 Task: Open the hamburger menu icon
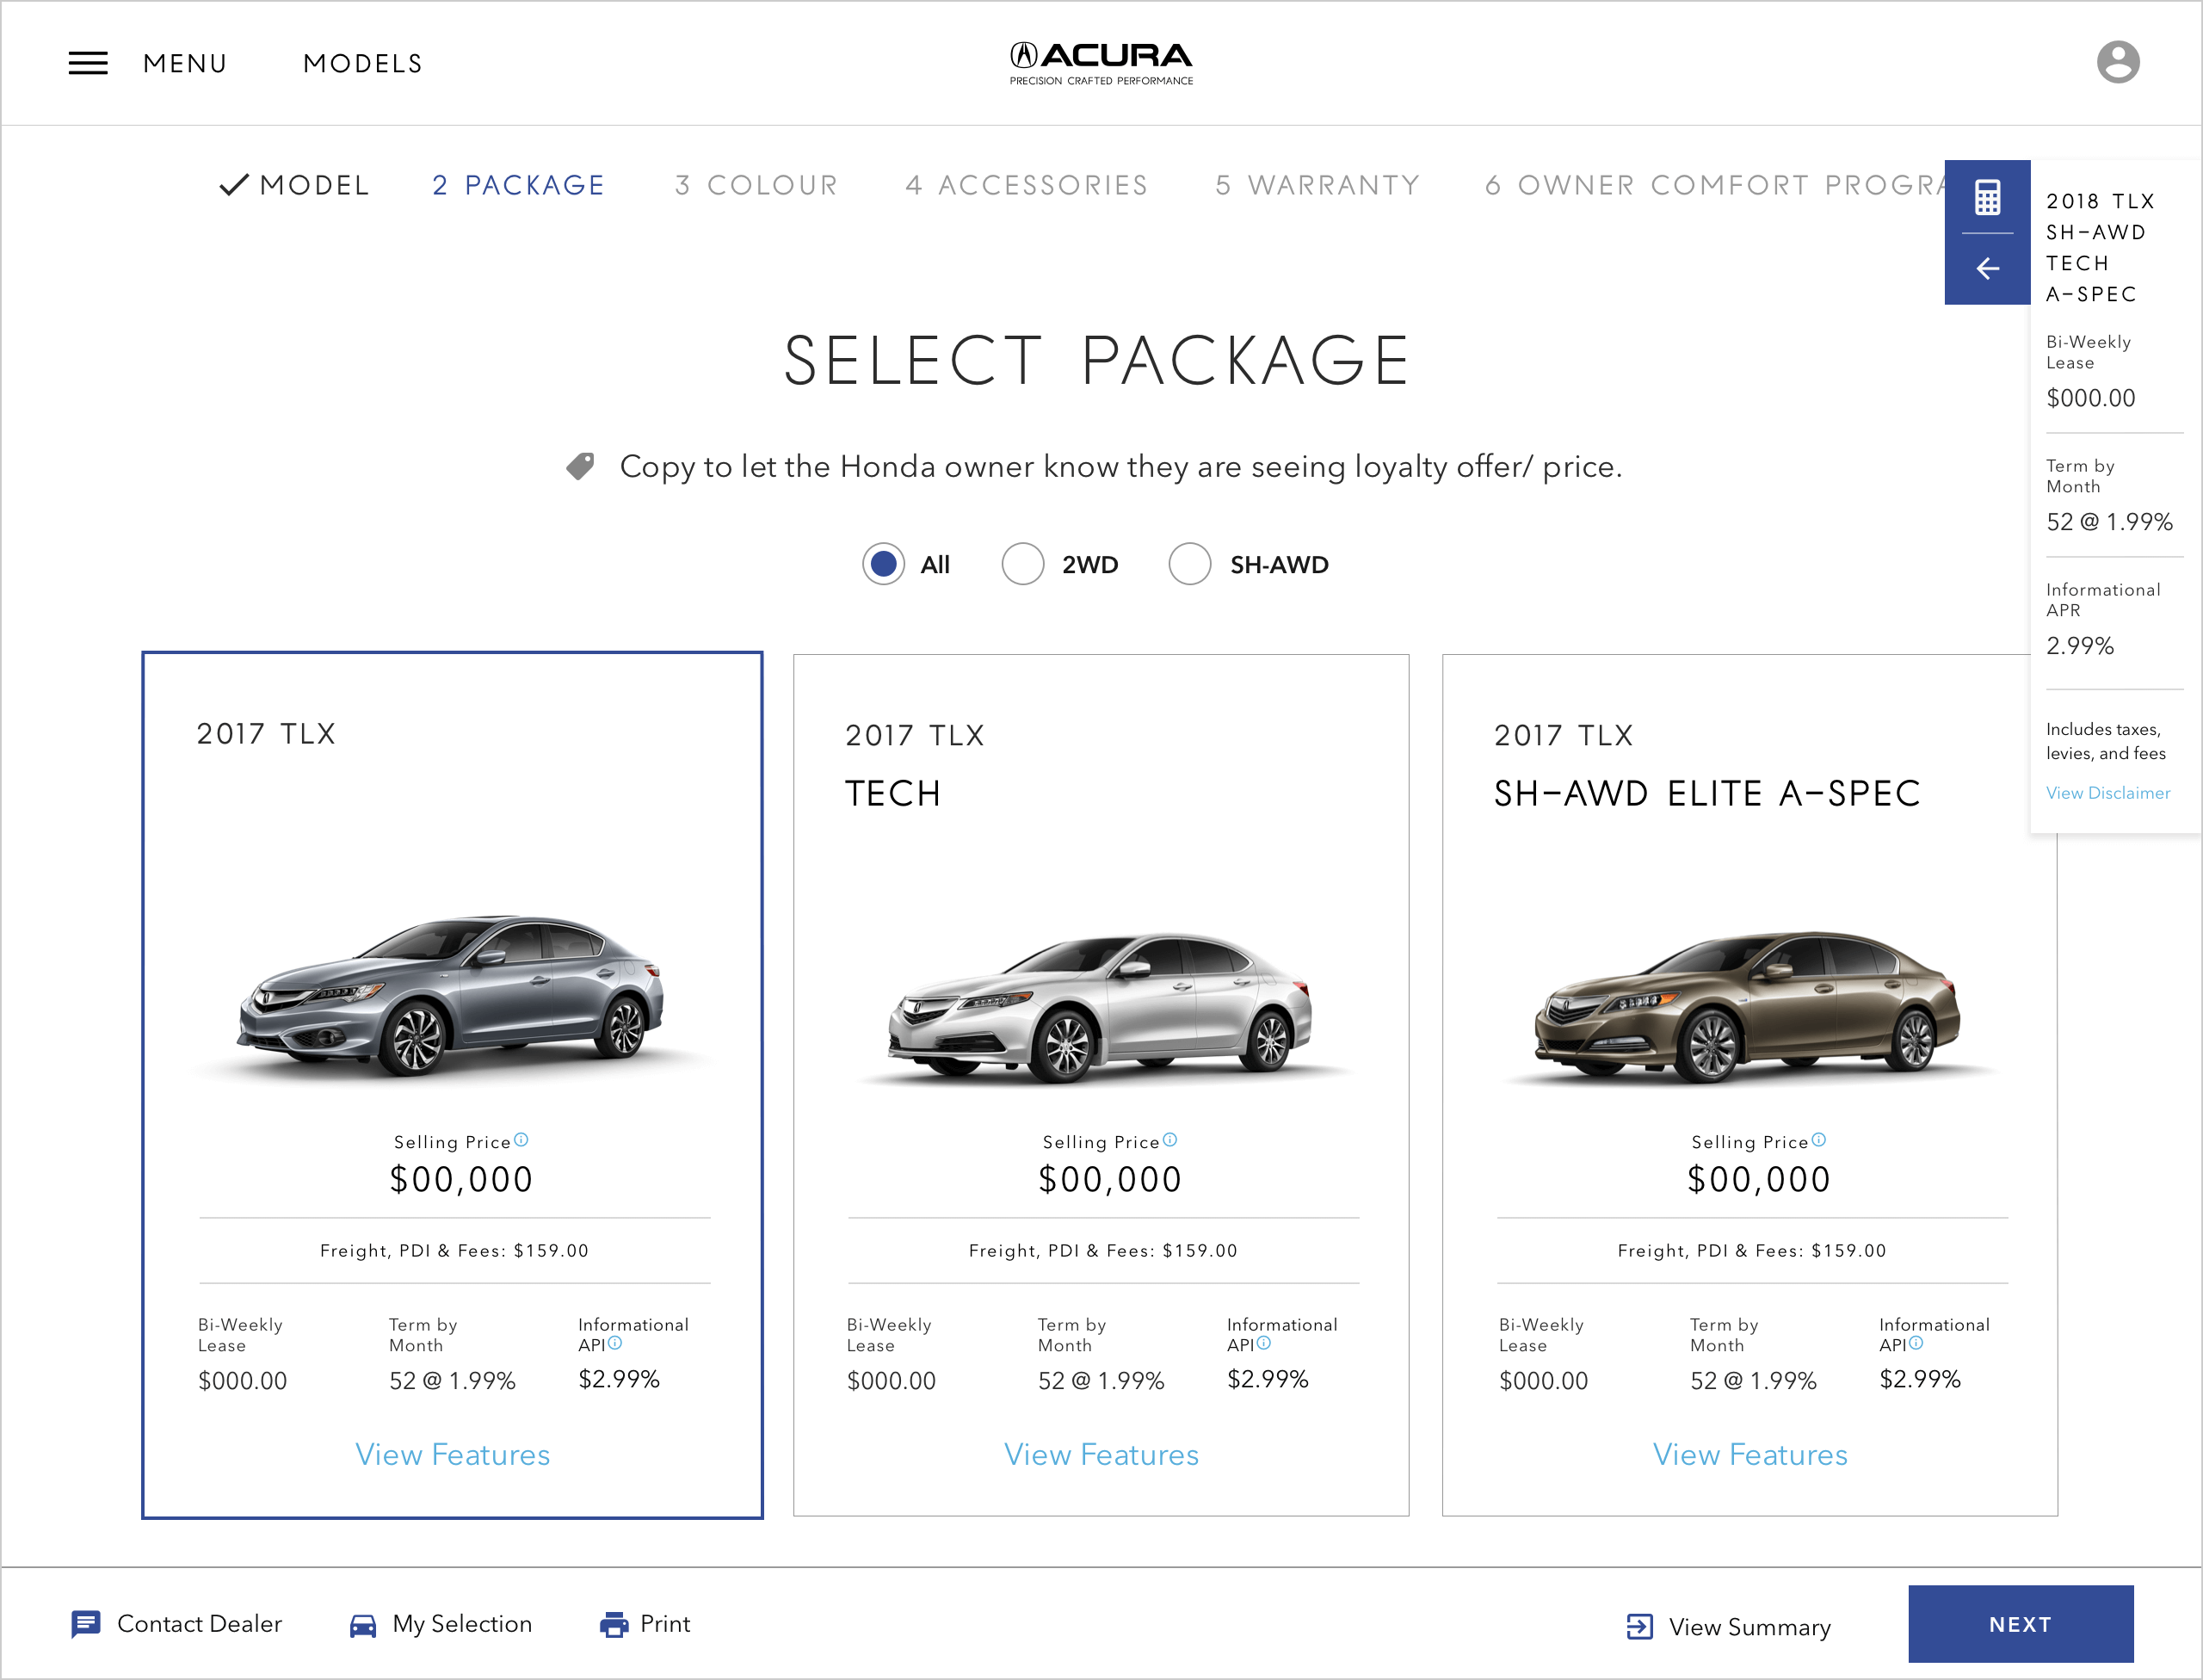[x=88, y=63]
